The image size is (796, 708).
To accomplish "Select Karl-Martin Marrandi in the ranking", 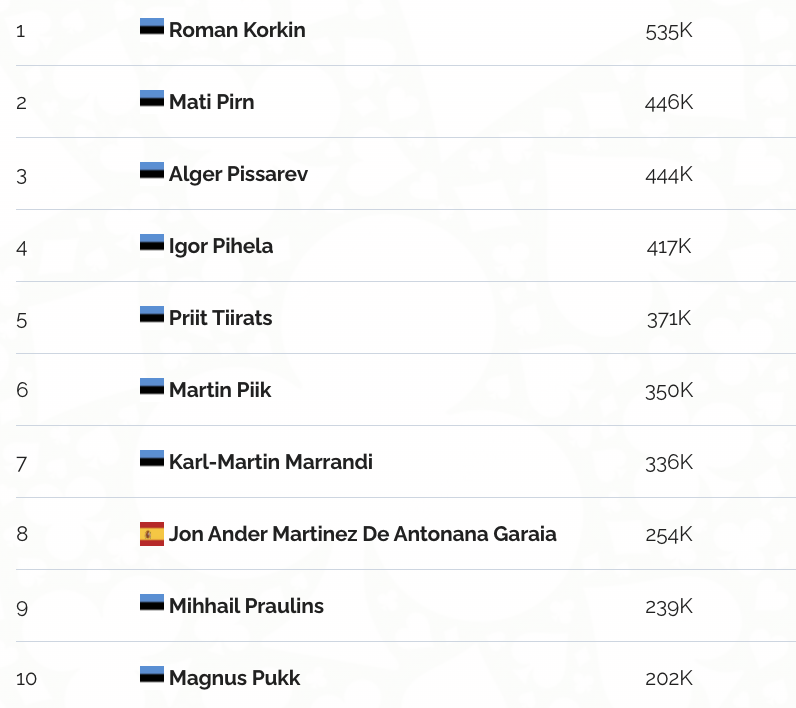I will tap(270, 462).
